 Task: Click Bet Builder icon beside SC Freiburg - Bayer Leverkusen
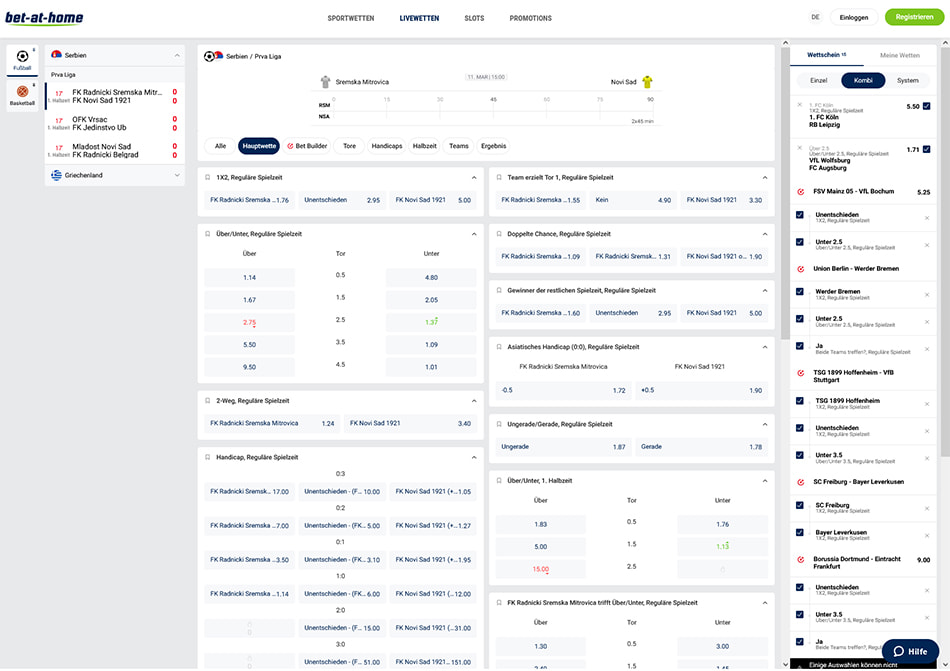coord(800,482)
